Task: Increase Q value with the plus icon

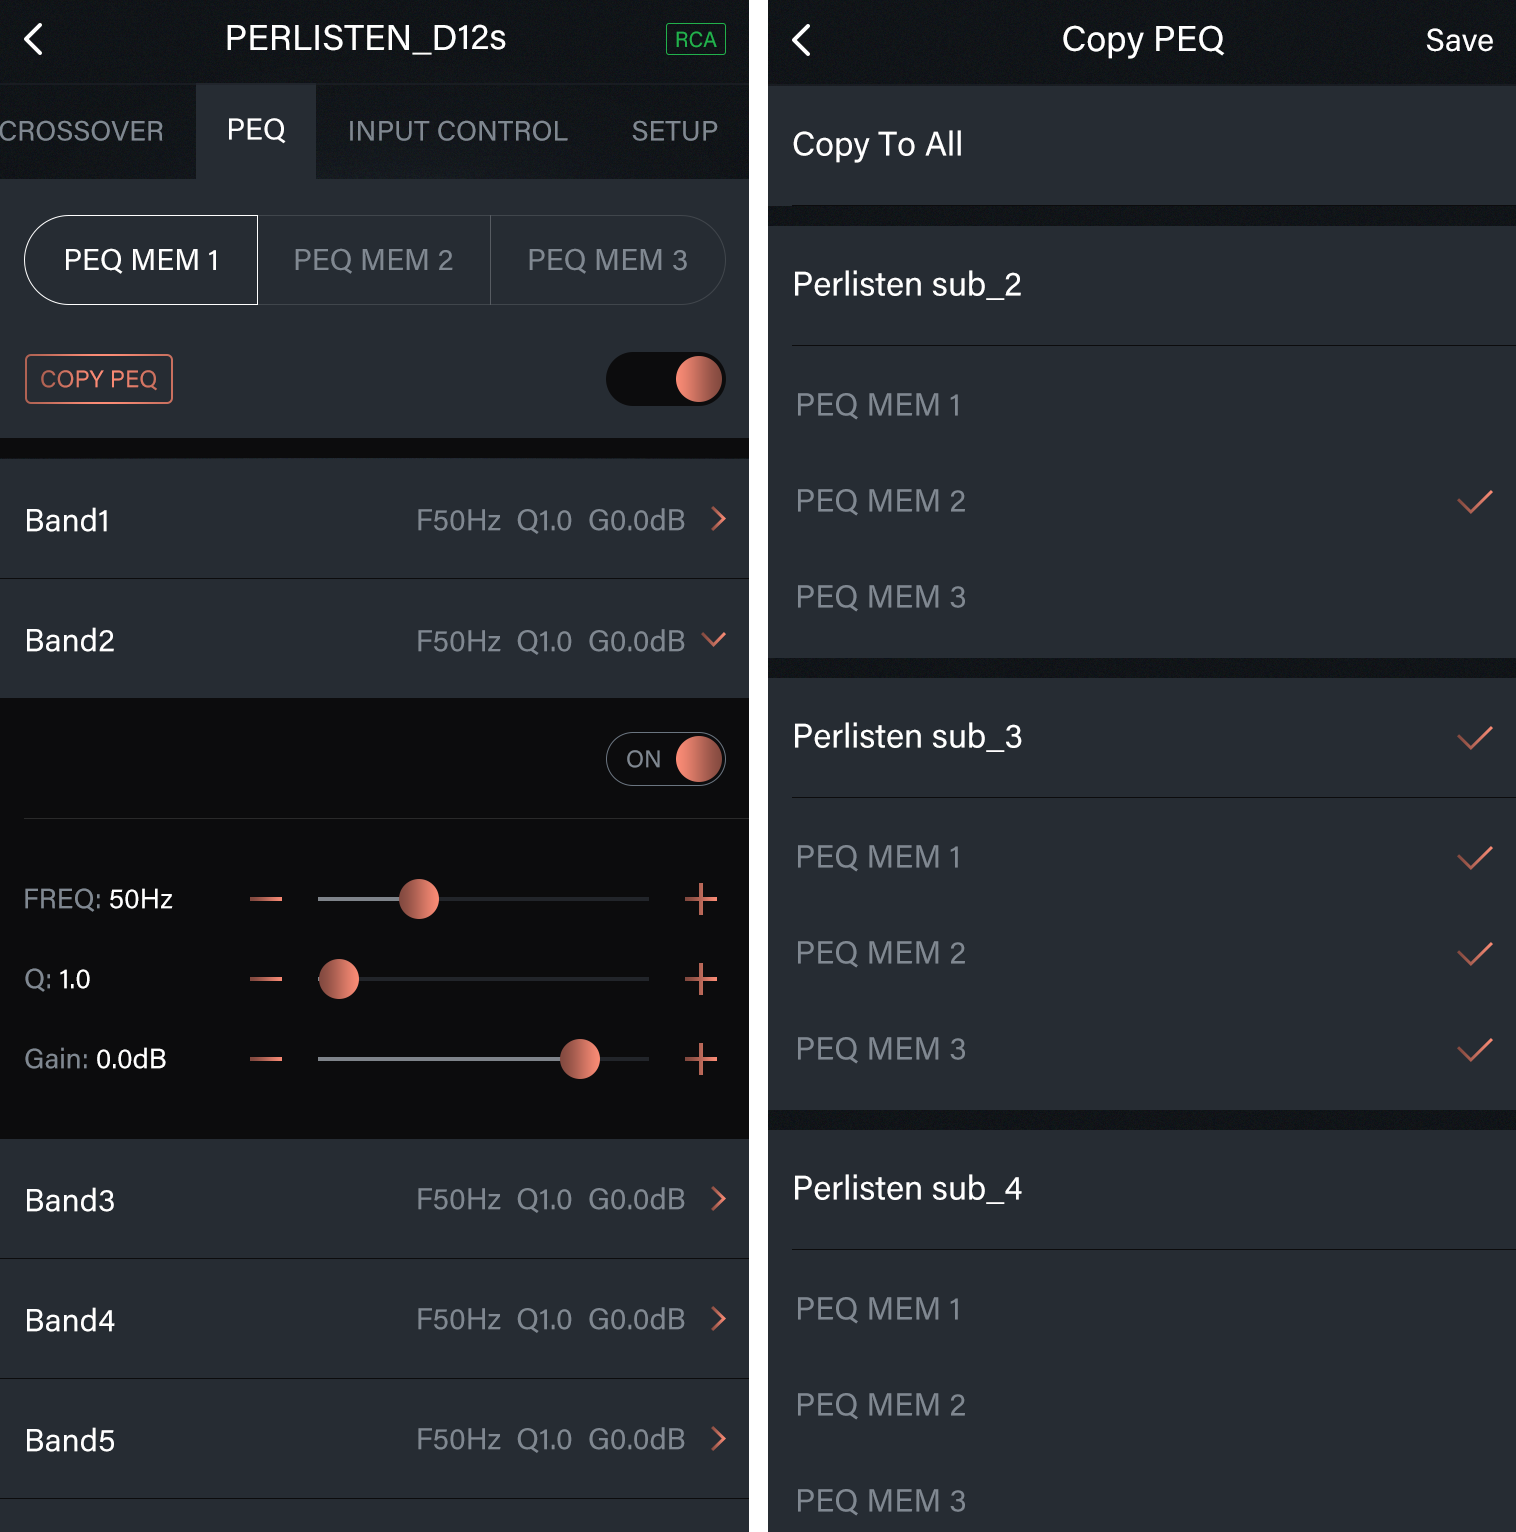Action: 701,979
